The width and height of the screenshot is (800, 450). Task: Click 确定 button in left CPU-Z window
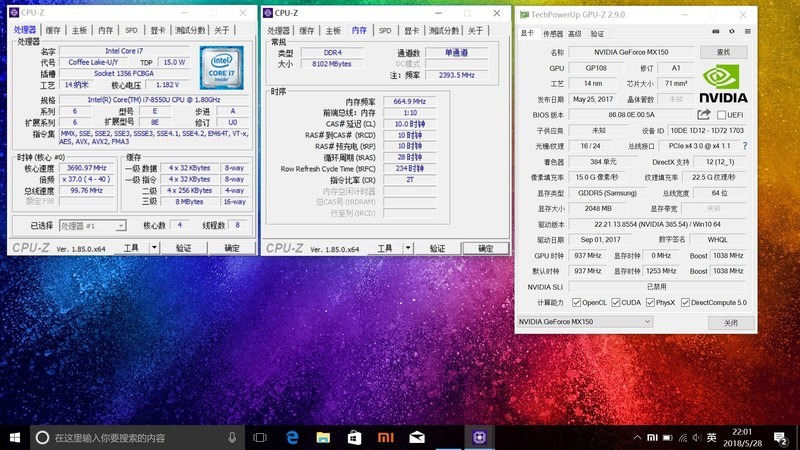[x=232, y=248]
